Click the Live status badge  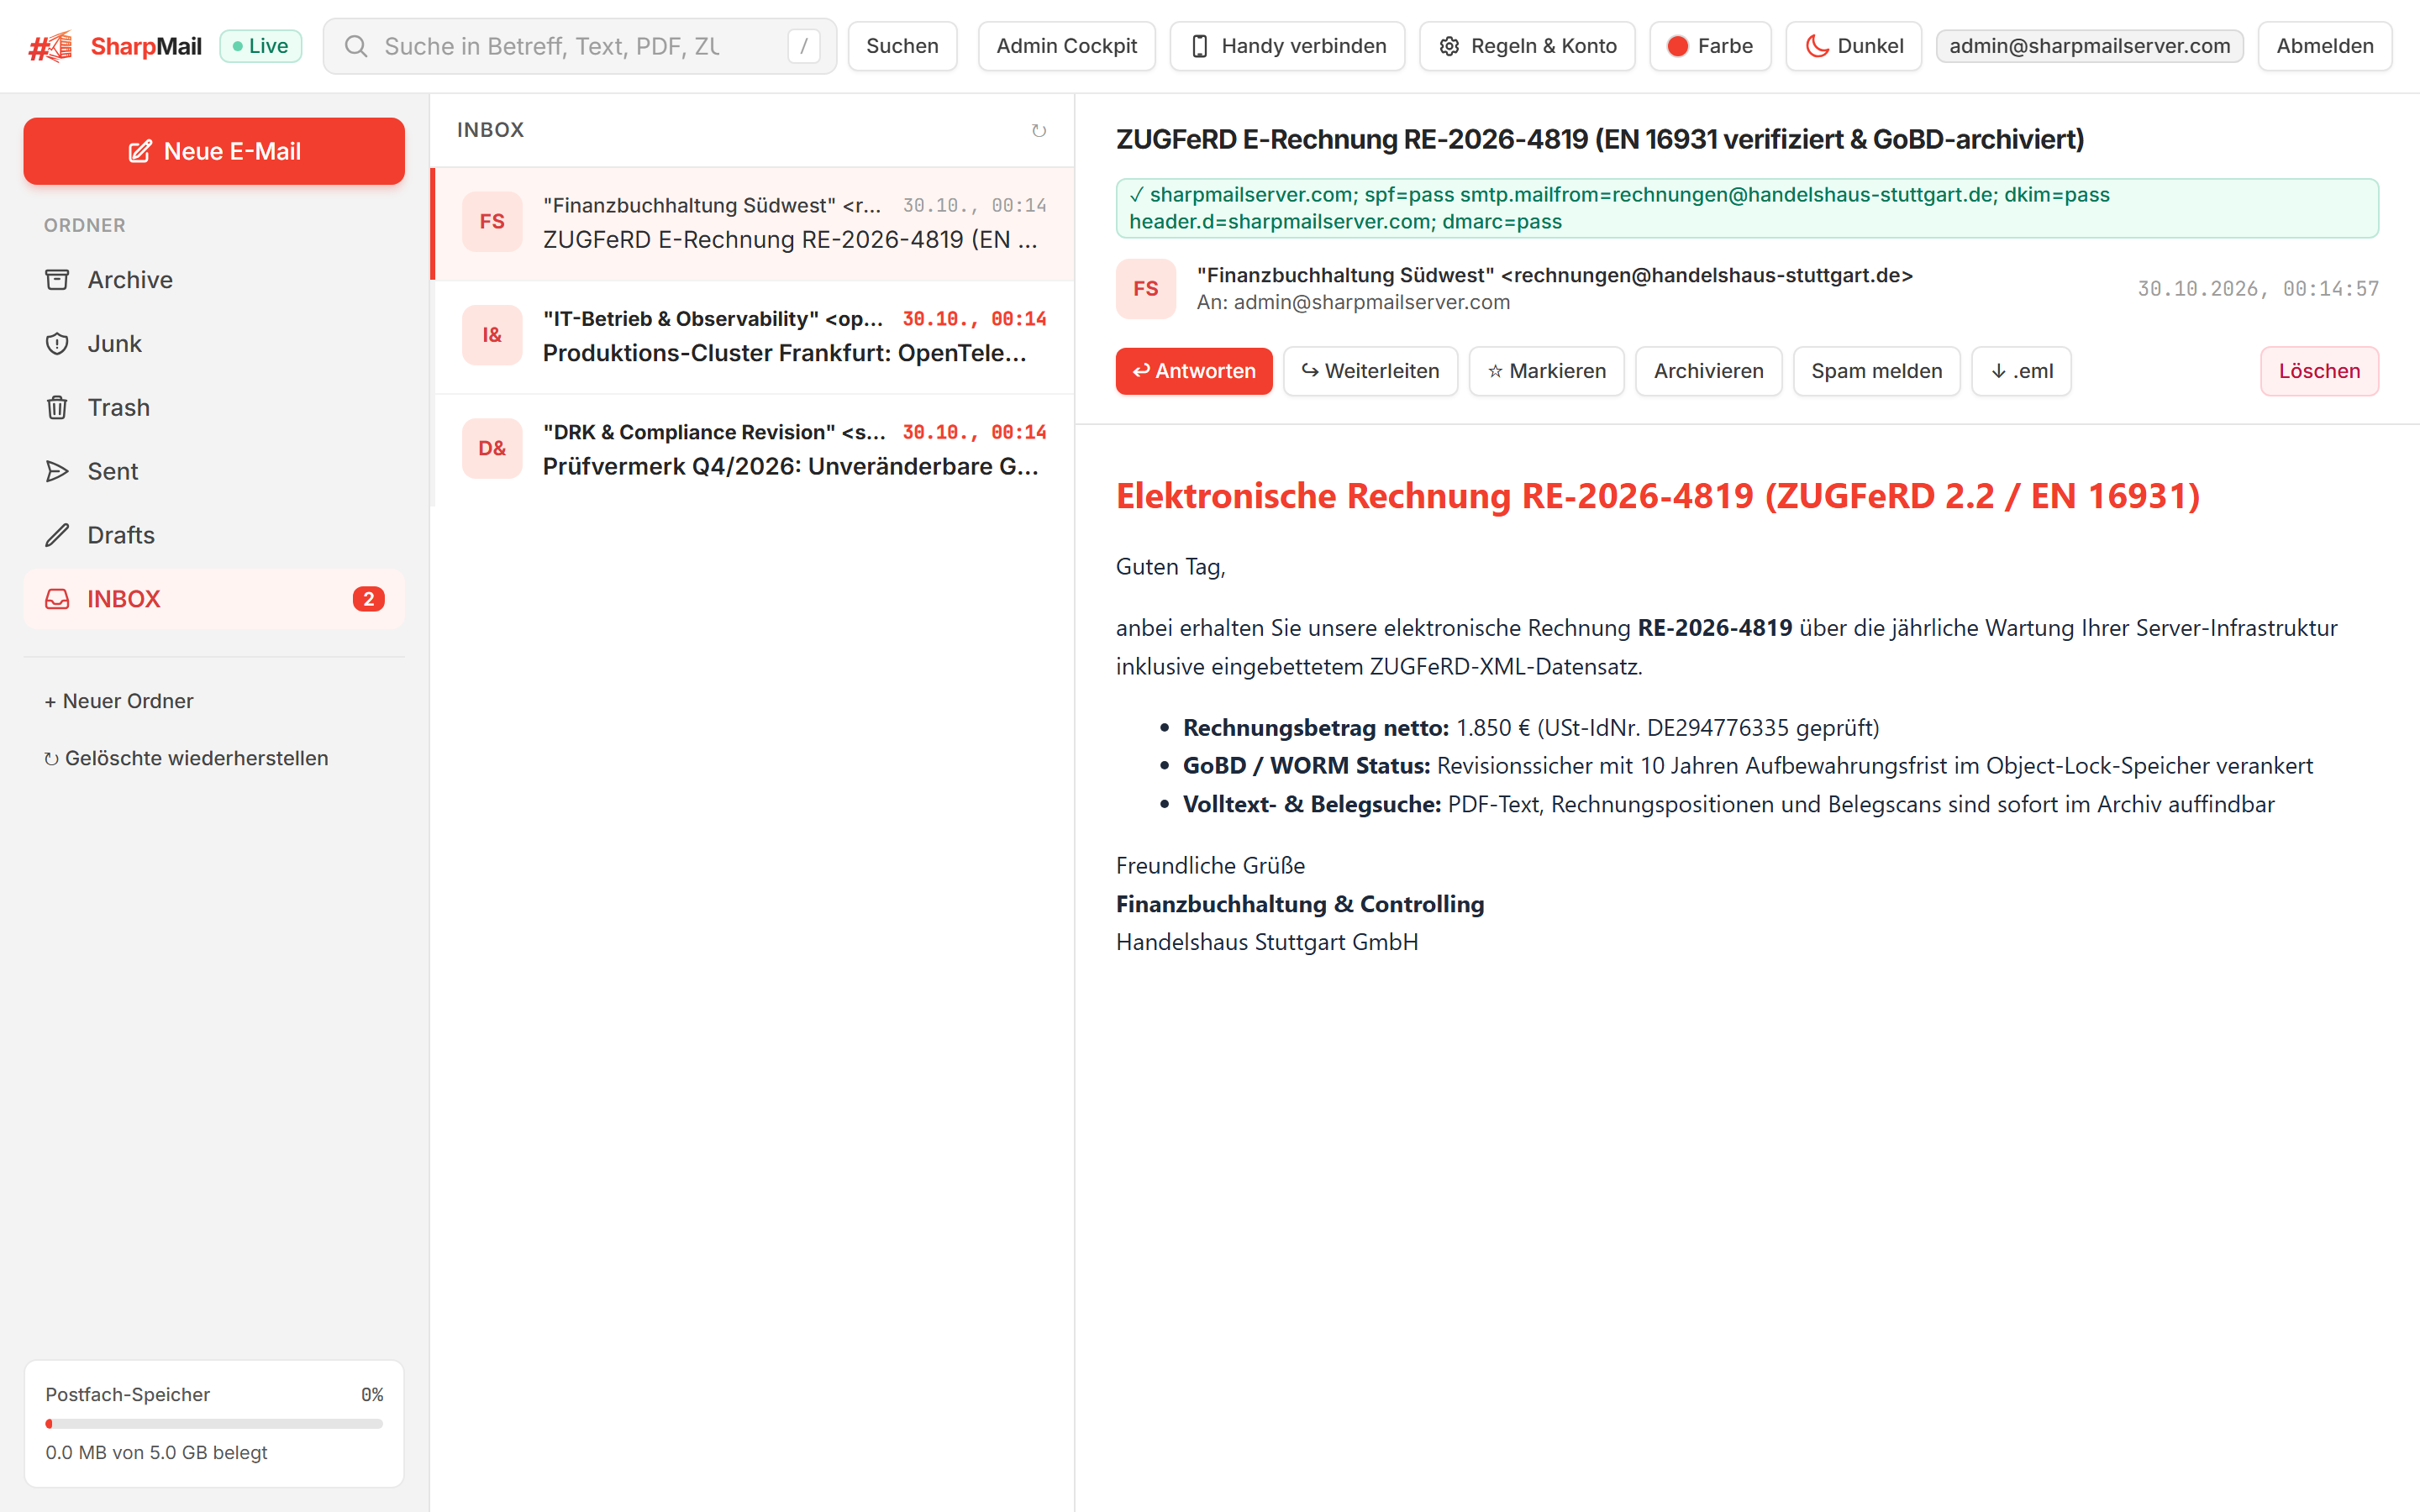[260, 46]
